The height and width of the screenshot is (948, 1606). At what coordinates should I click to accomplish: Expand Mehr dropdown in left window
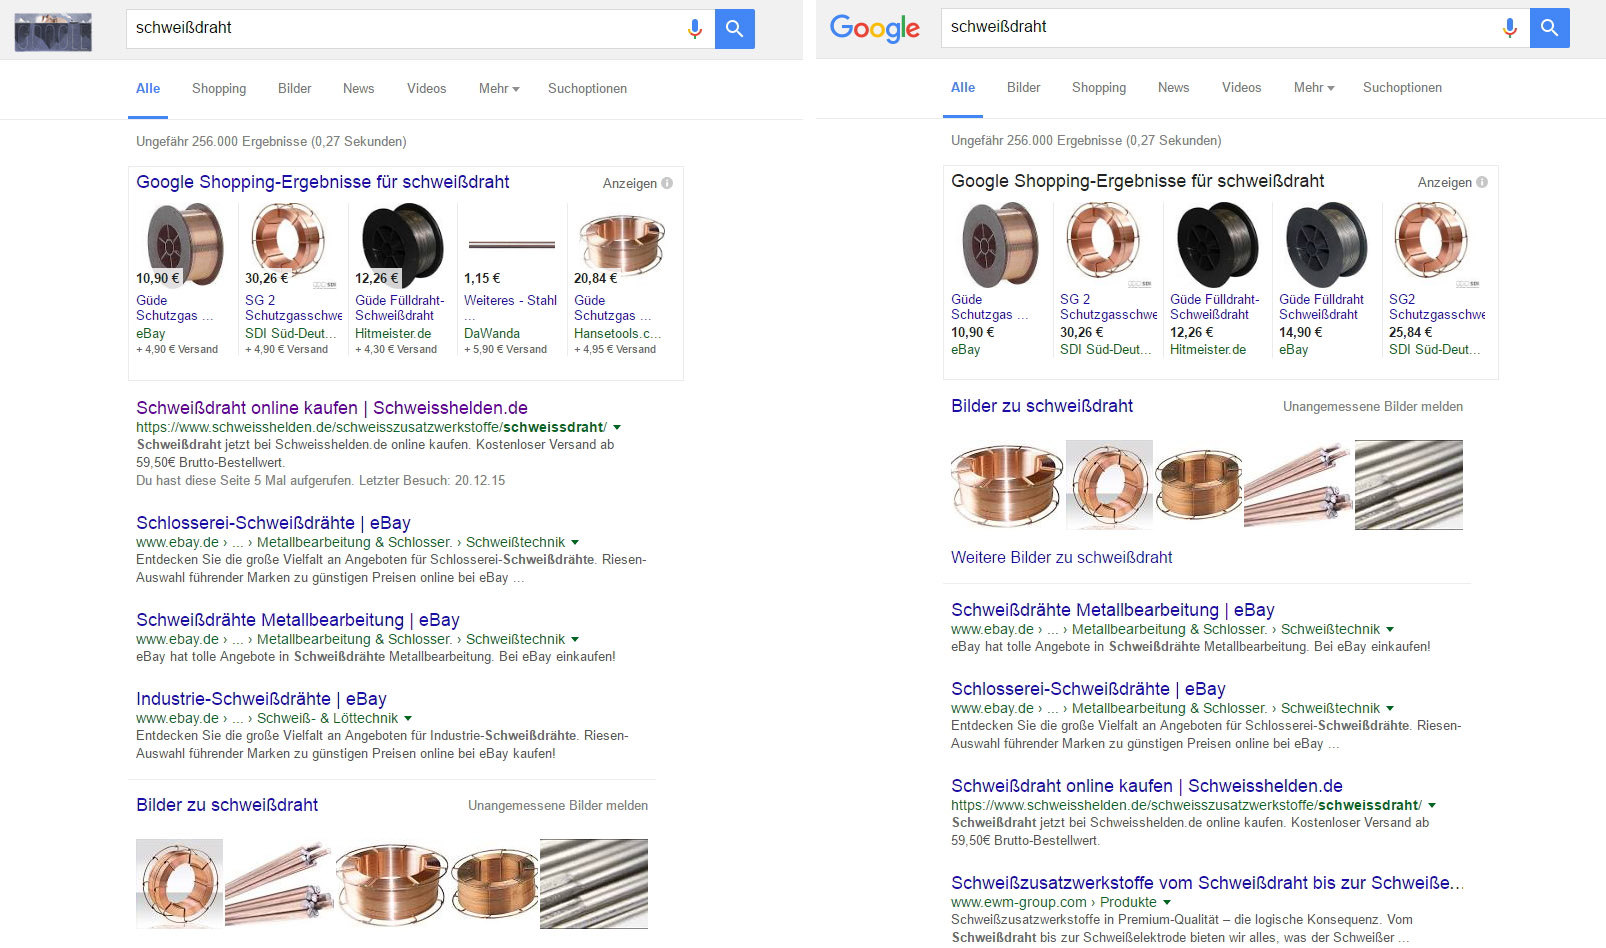(499, 89)
